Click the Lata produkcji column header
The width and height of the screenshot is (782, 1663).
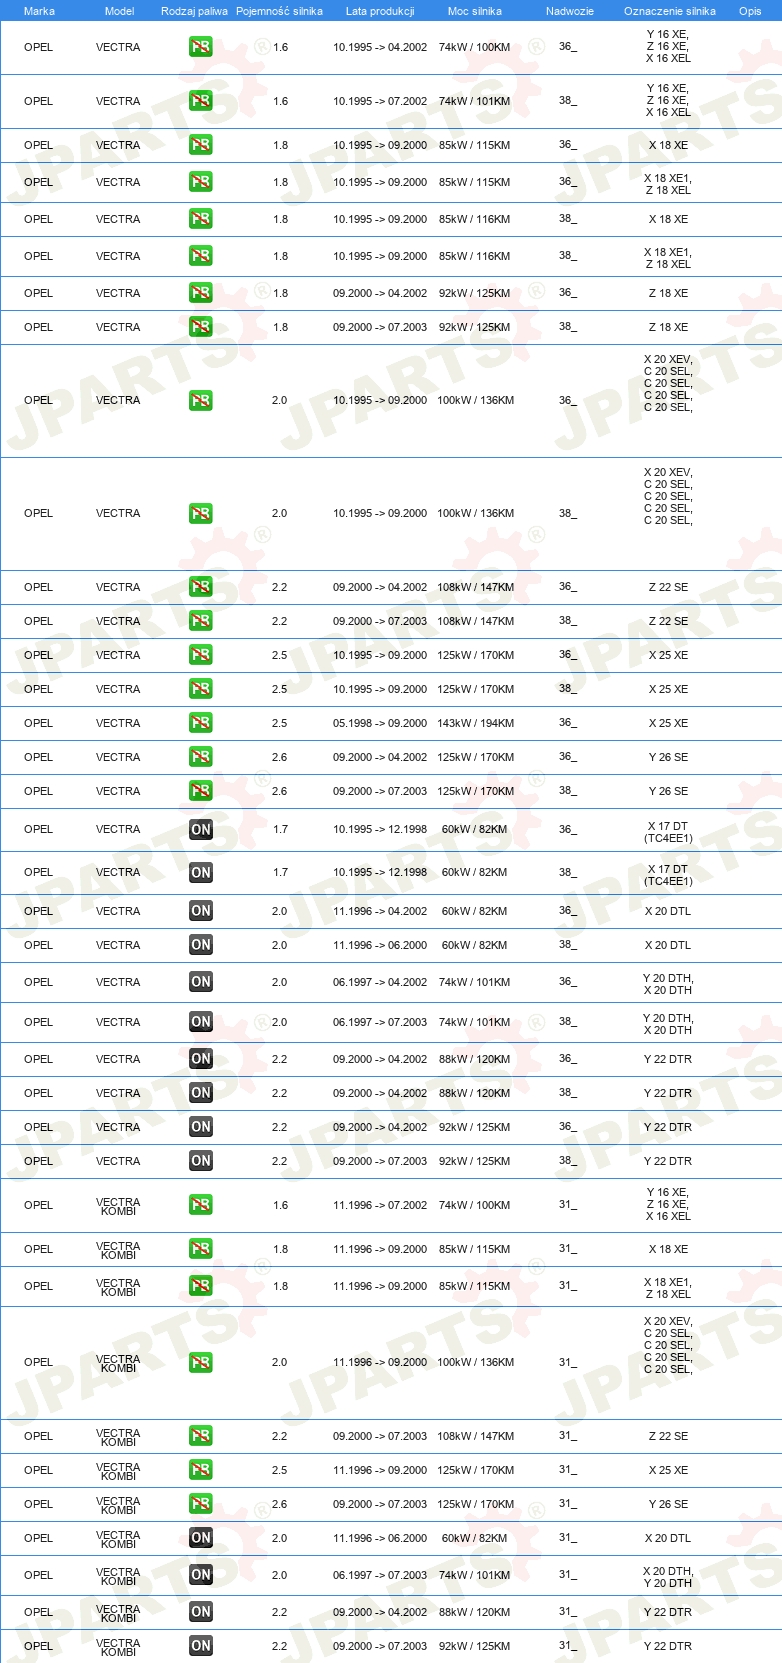point(380,11)
